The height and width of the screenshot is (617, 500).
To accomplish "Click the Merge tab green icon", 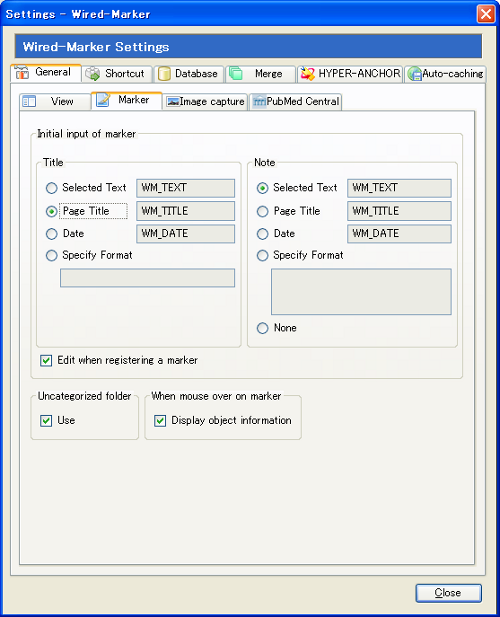I will click(x=236, y=73).
